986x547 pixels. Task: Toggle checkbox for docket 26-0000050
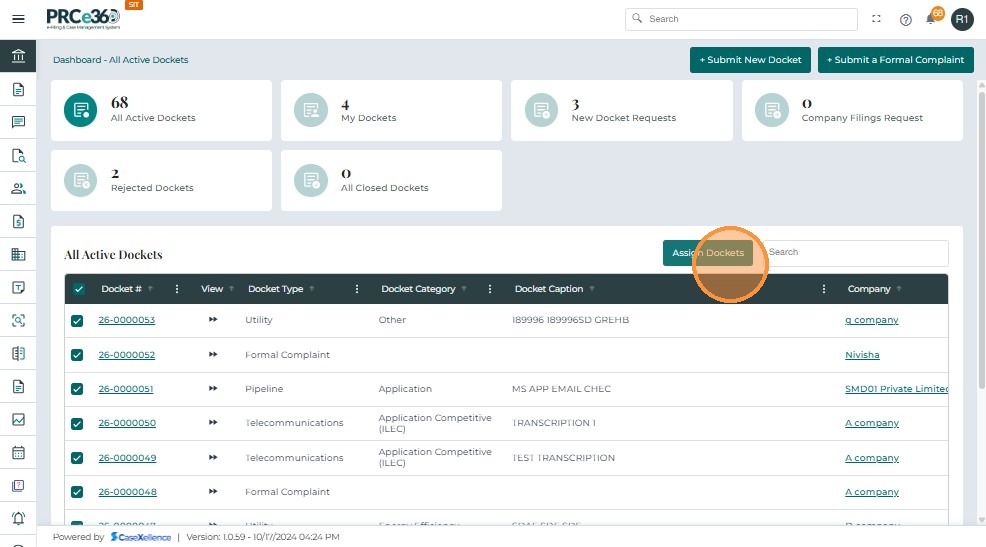coord(78,423)
